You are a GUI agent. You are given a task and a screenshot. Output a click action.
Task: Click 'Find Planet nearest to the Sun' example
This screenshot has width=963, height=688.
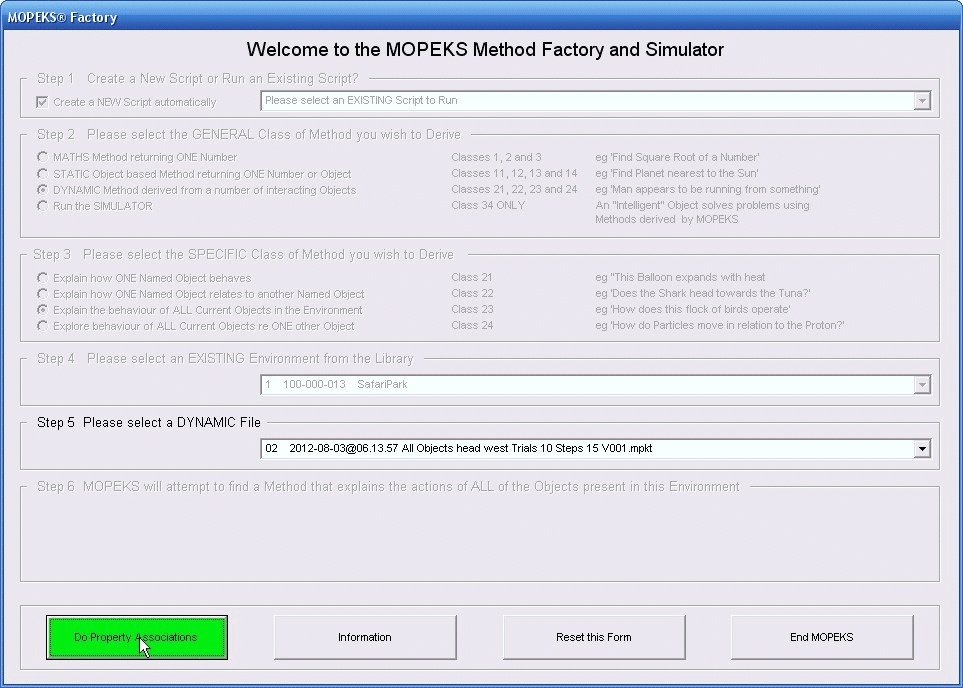pyautogui.click(x=676, y=173)
